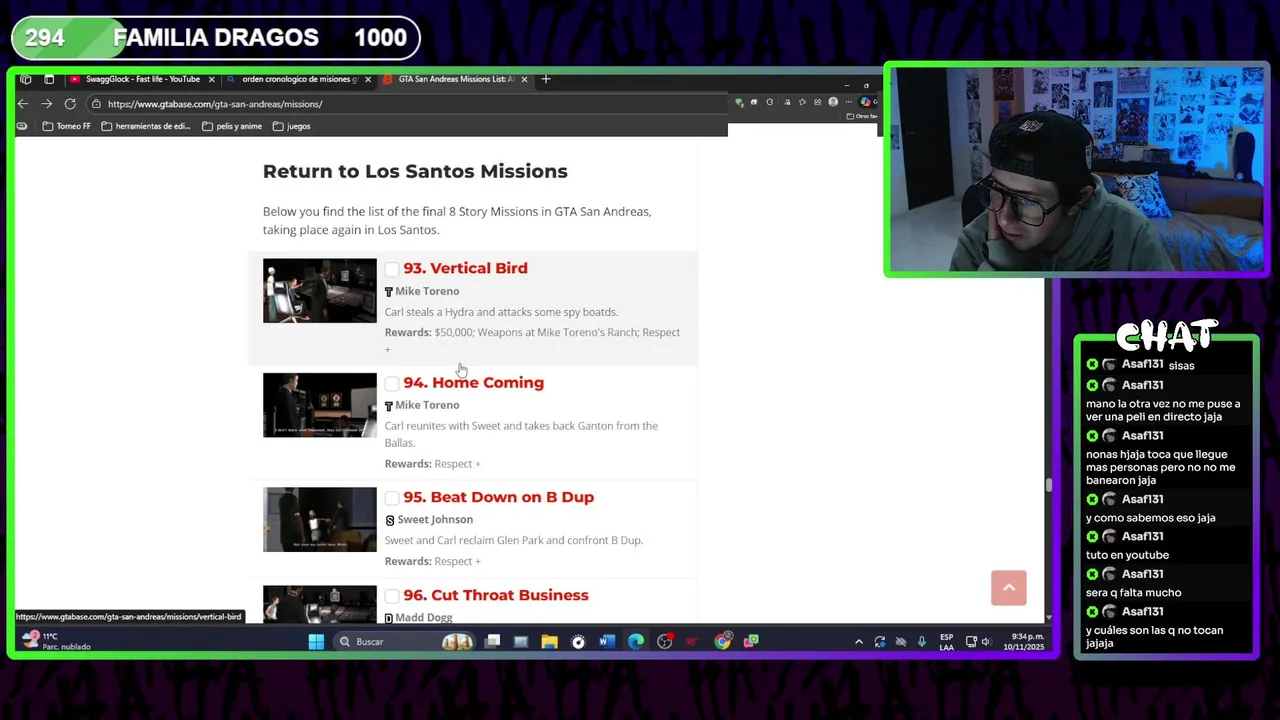Viewport: 1280px width, 720px height.
Task: Open Microsoft Edge from taskbar
Action: [x=636, y=641]
